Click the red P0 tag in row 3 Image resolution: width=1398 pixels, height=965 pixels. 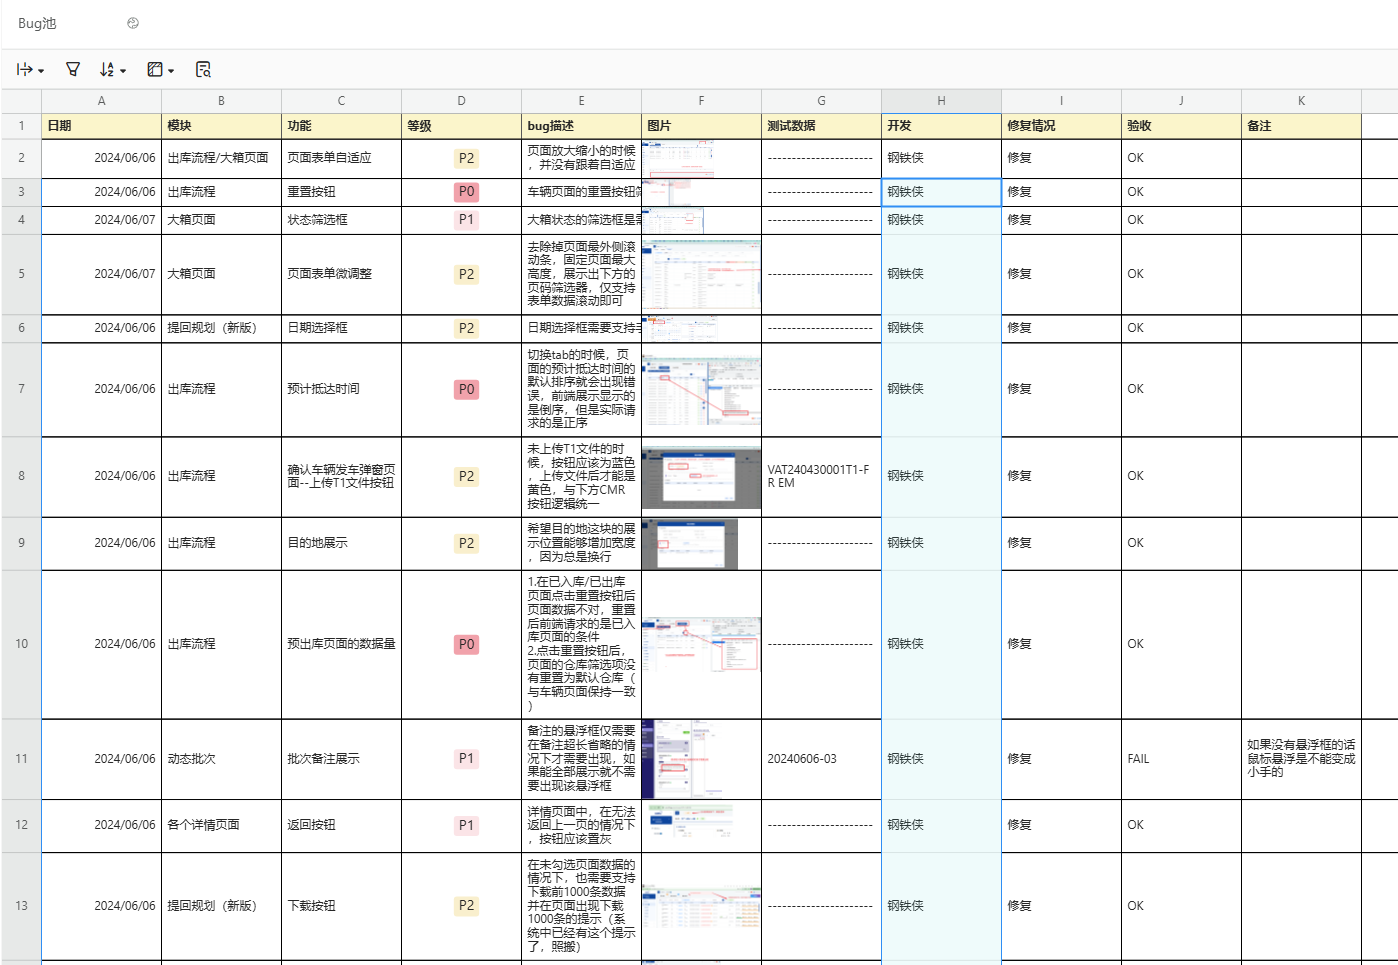(x=466, y=192)
